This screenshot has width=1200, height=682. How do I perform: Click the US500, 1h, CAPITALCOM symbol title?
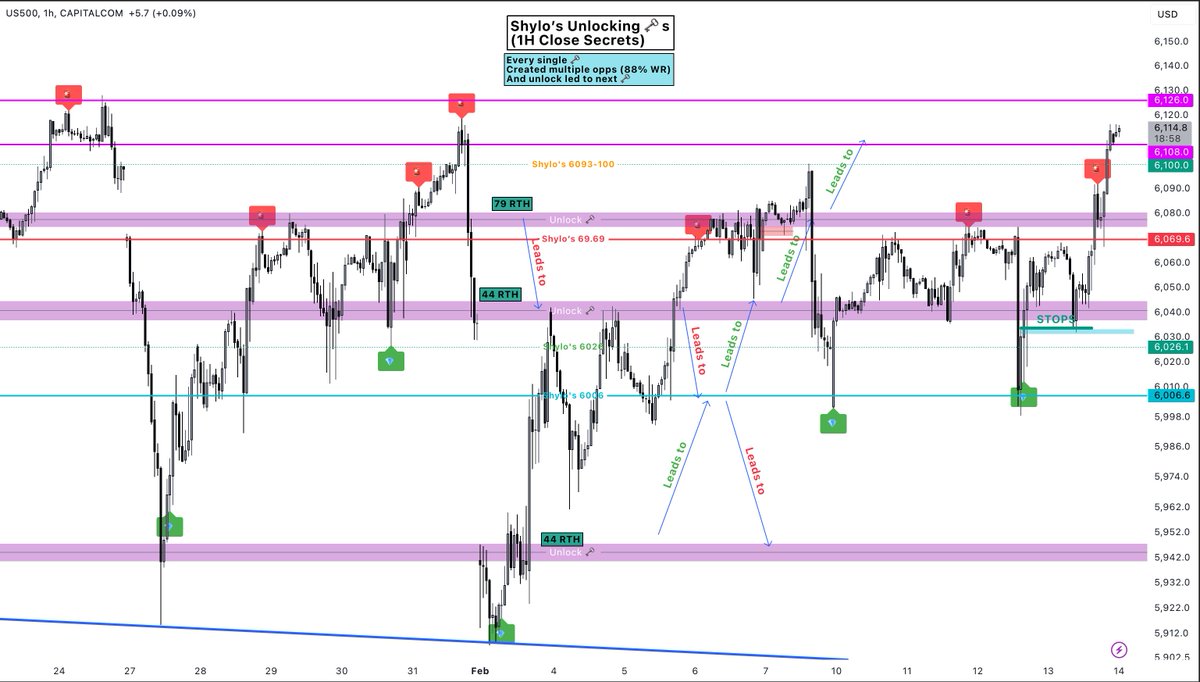67,12
